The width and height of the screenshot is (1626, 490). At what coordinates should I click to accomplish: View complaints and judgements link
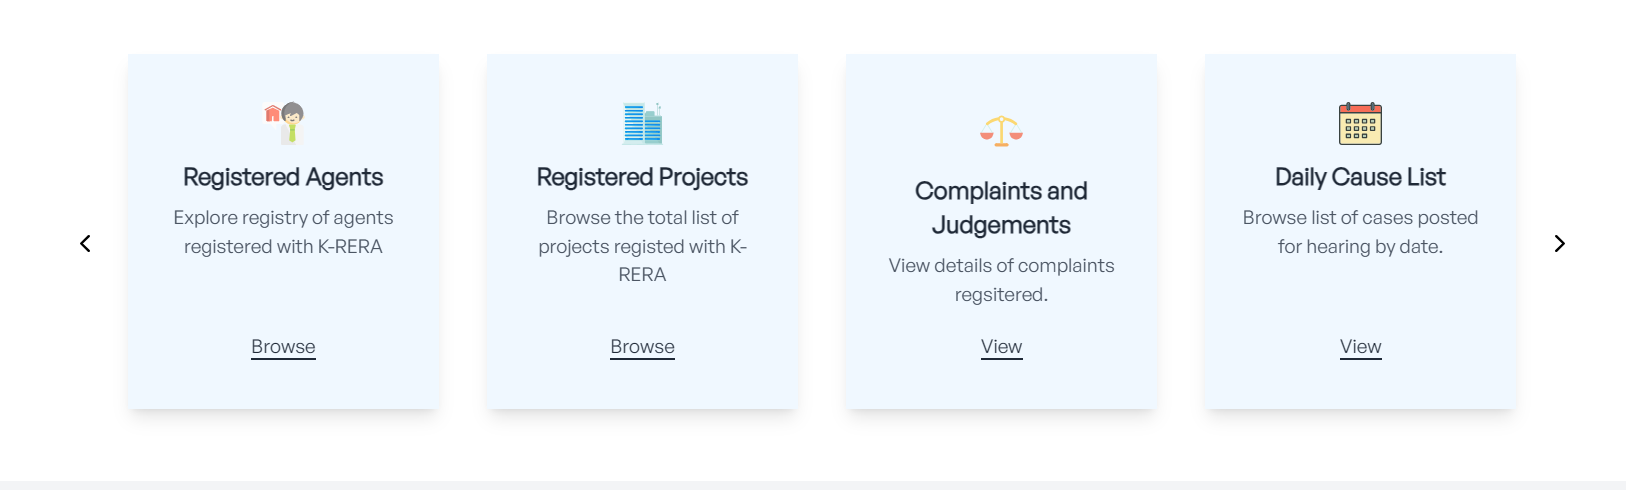pyautogui.click(x=1001, y=347)
